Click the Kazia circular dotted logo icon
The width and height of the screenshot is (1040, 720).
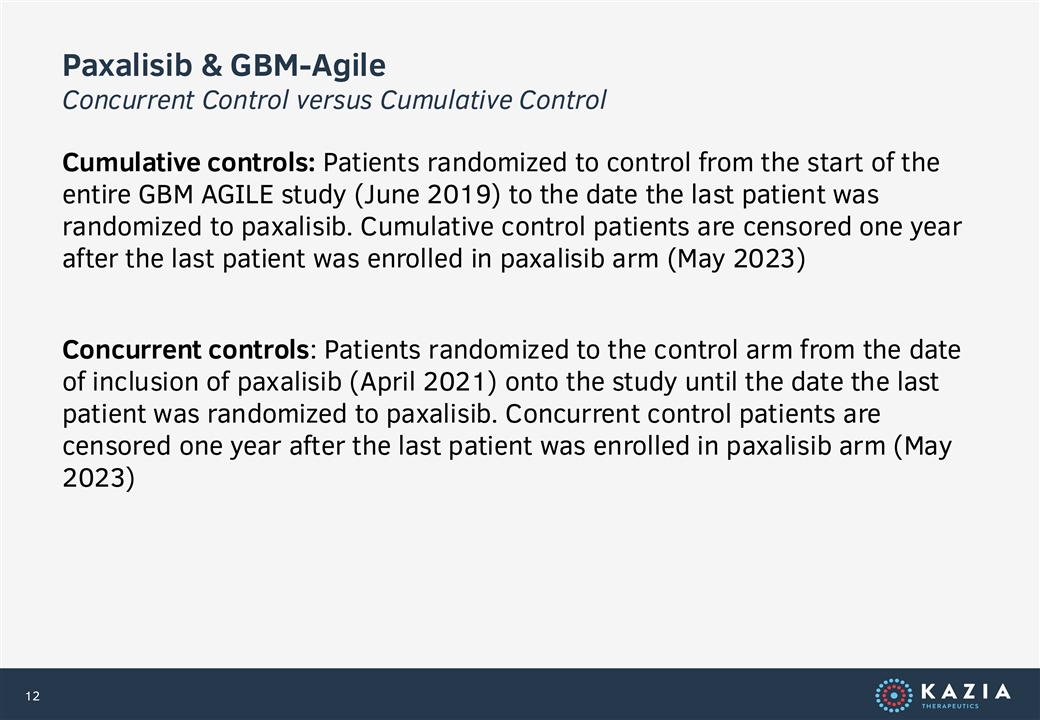(x=893, y=695)
